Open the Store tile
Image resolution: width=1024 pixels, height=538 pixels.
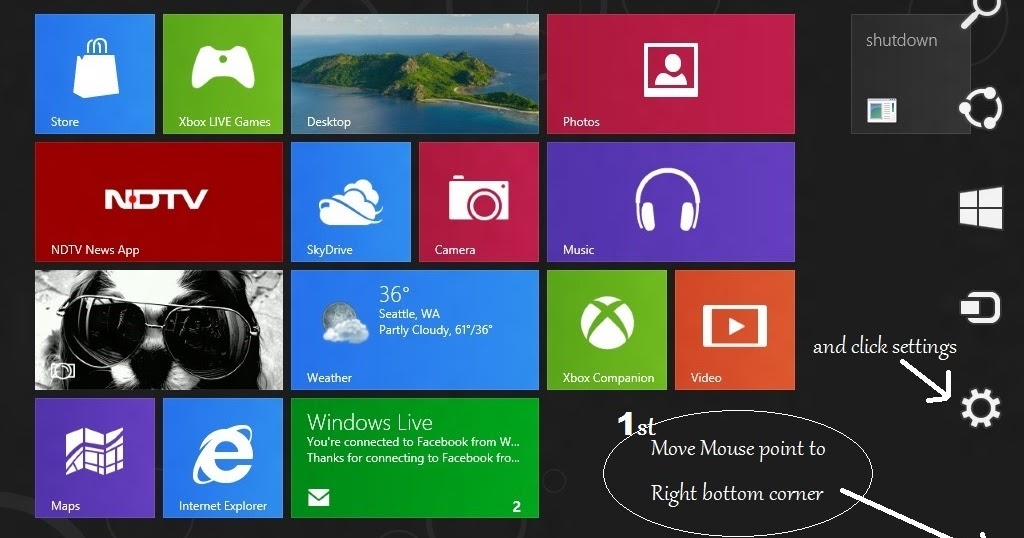(x=95, y=74)
